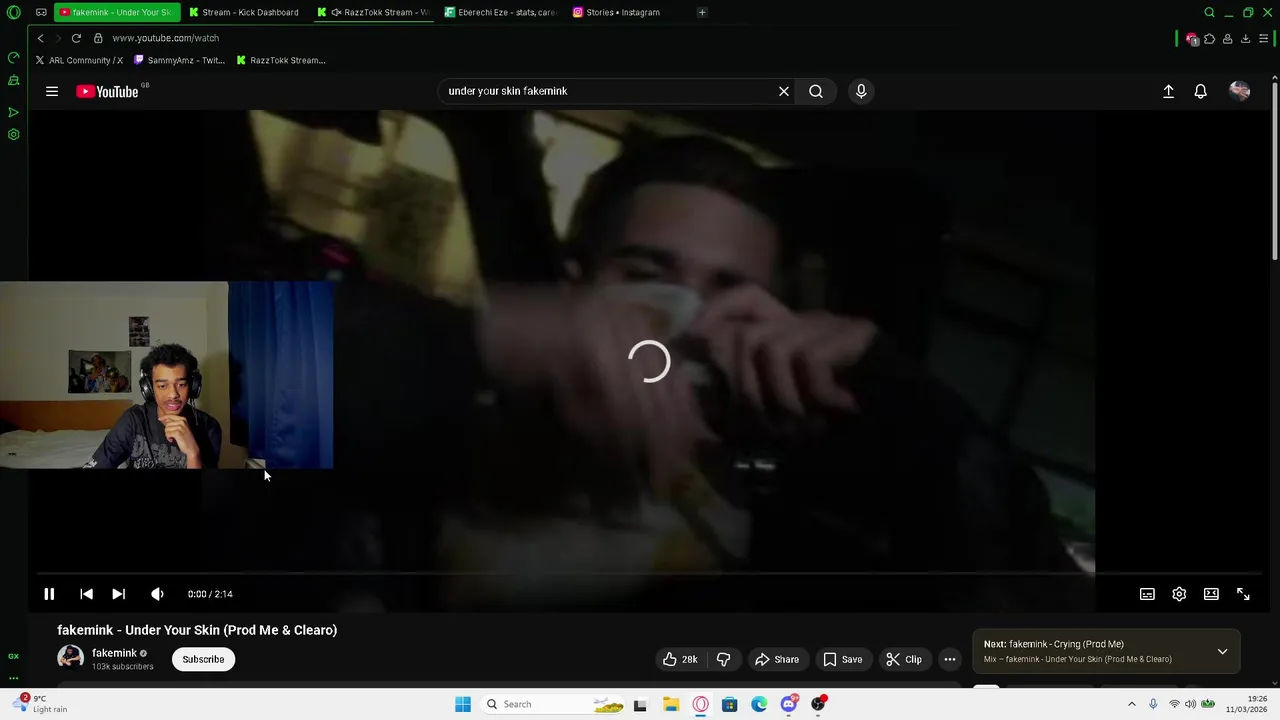Collapse the Next mix playlist panel
Viewport: 1280px width, 720px height.
pyautogui.click(x=1222, y=652)
